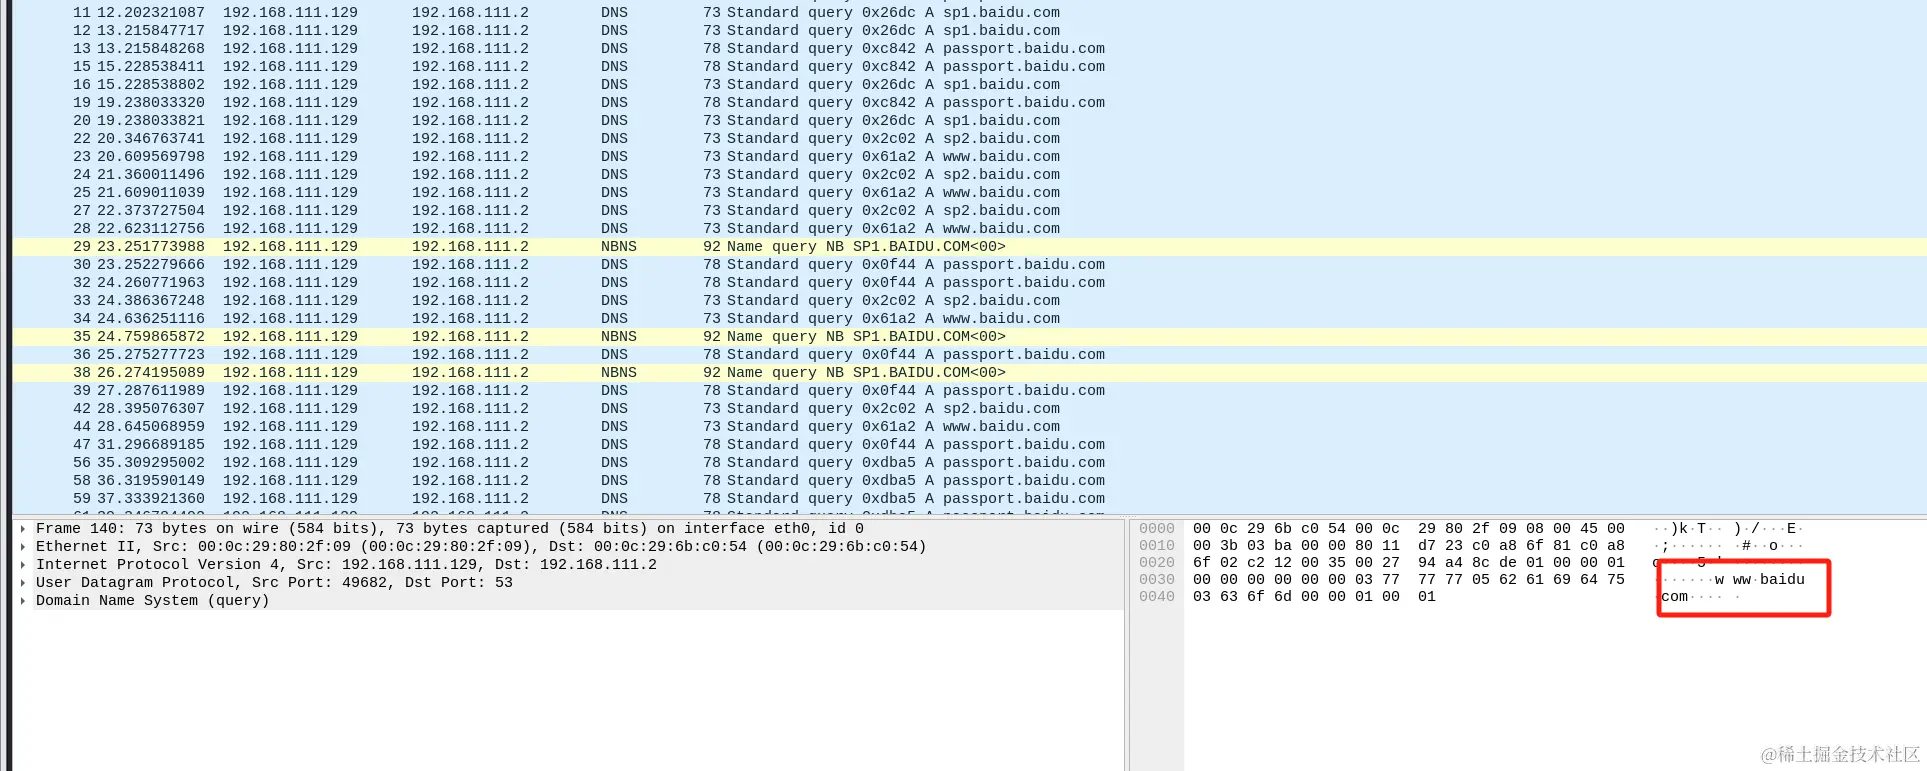Select the Ethernet II detail line

[x=568, y=547]
